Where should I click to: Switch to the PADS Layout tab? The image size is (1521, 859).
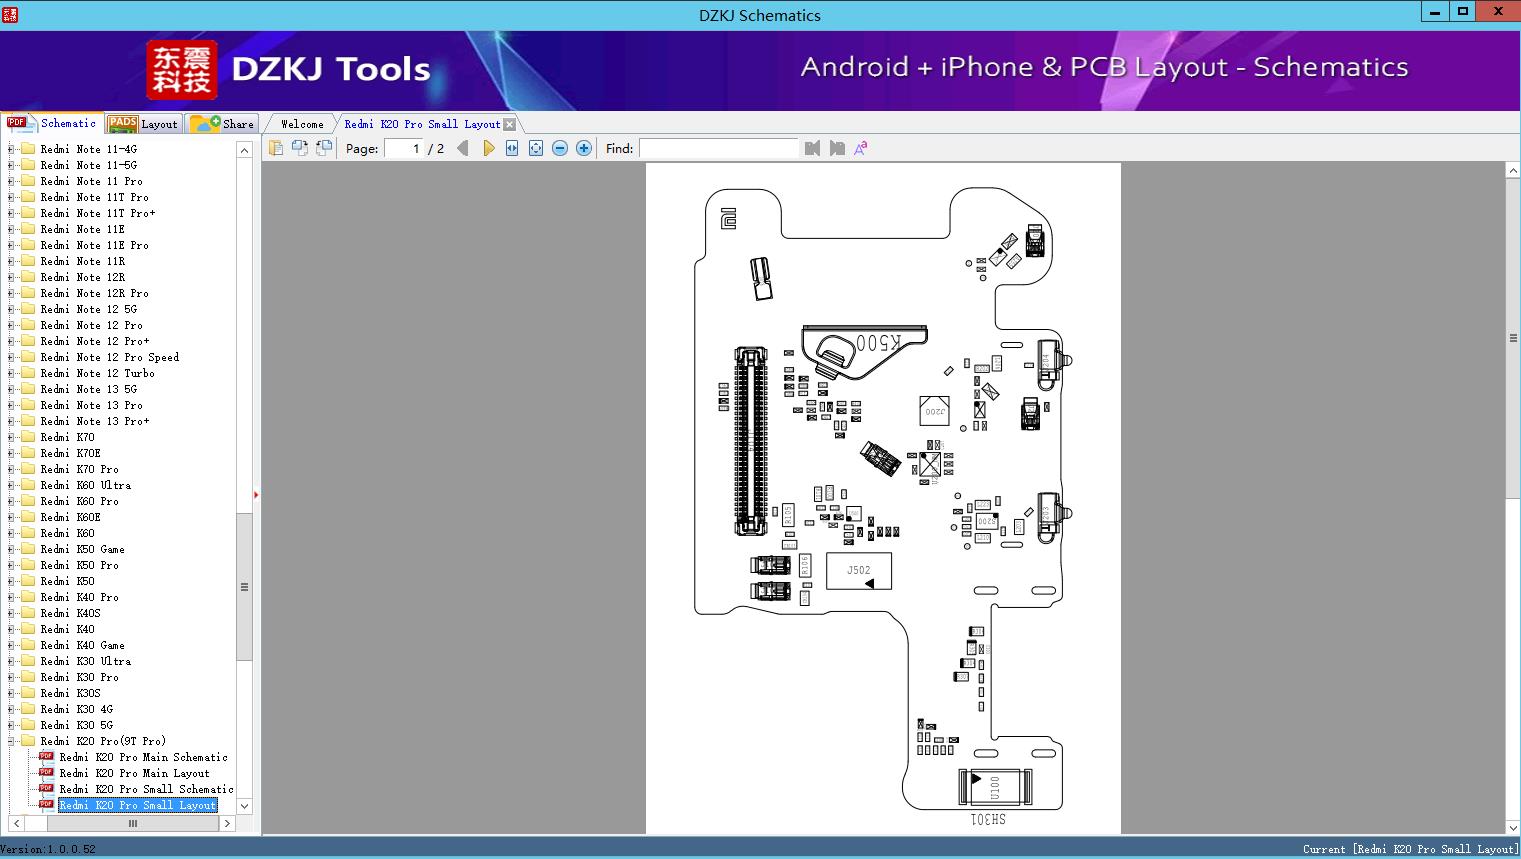point(143,123)
